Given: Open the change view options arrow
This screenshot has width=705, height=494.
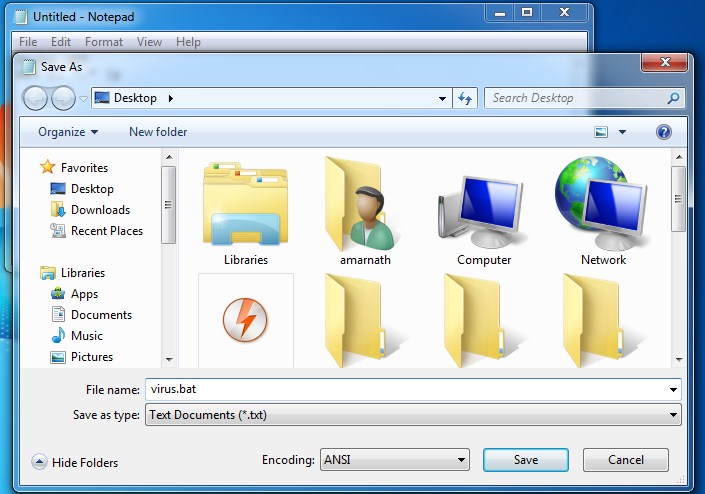Looking at the screenshot, I should 623,132.
